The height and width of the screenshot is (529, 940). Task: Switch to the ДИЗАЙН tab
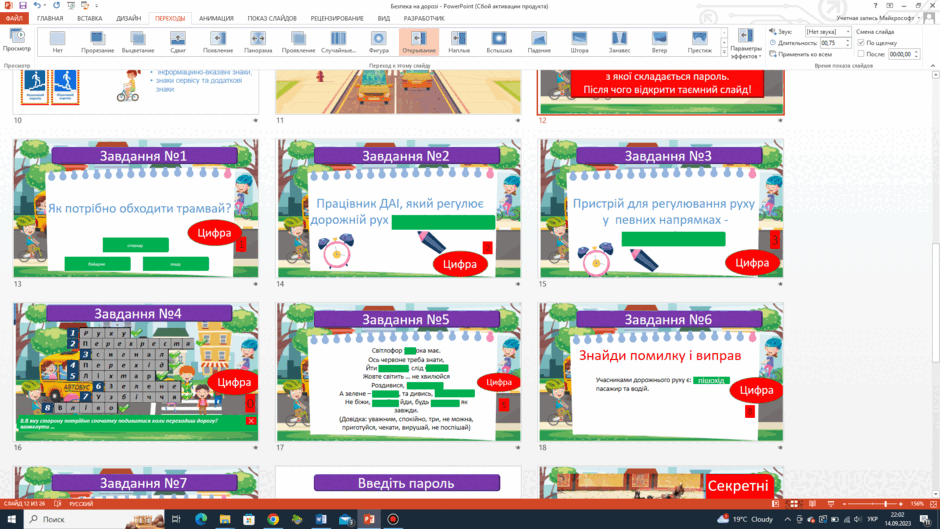point(128,18)
